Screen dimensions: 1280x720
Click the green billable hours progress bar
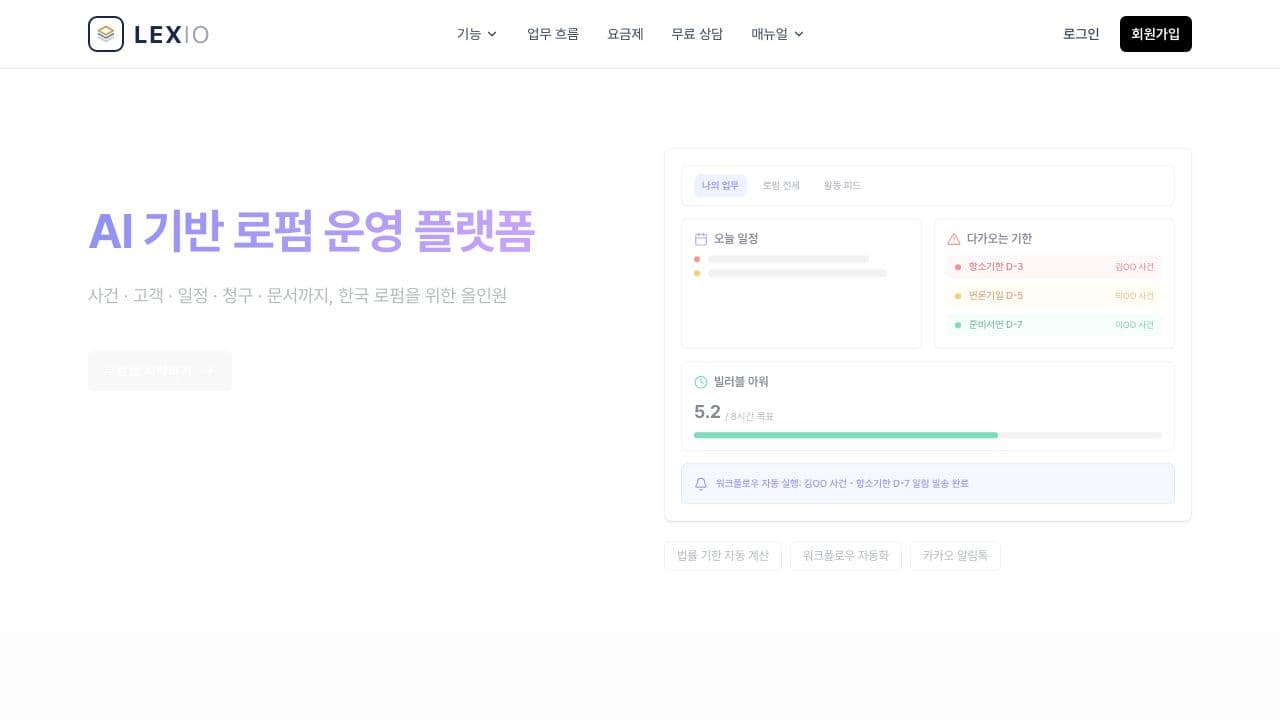pos(845,435)
